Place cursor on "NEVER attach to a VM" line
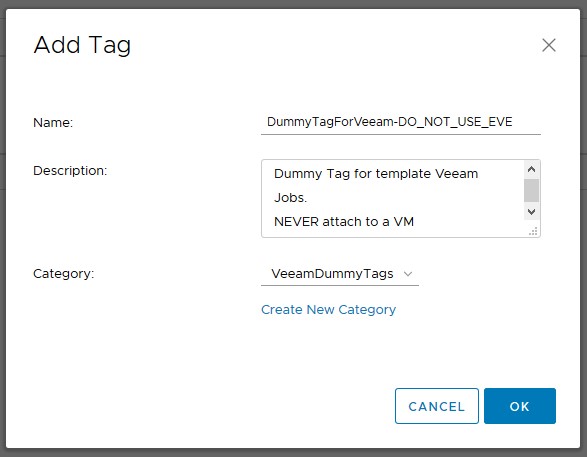 click(344, 222)
